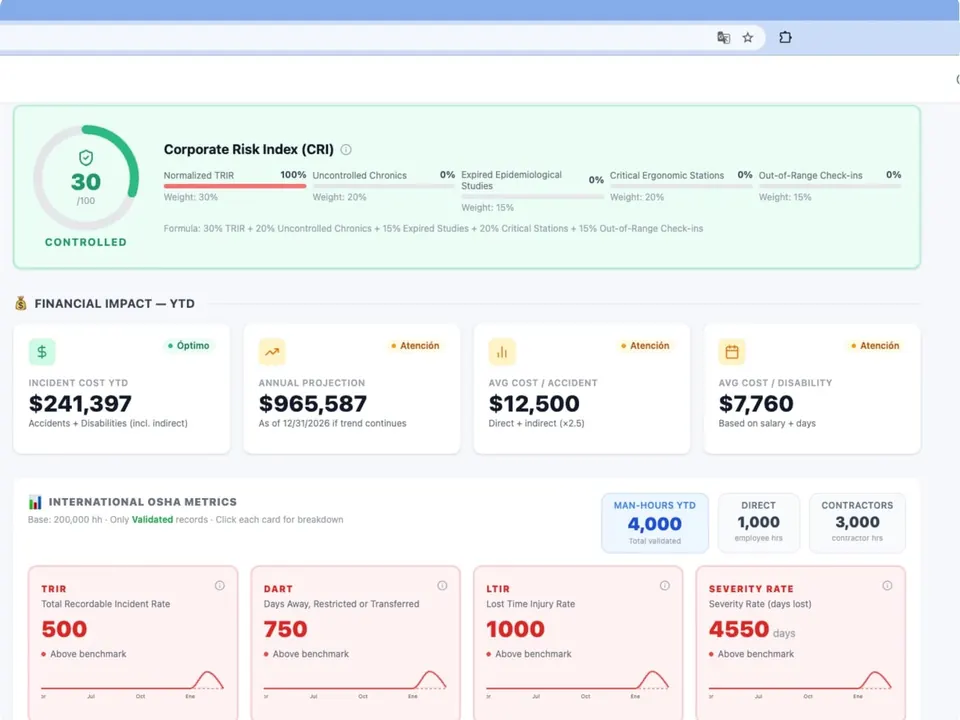Click the Atención badge on Avg Cost / Disability
Screen dimensions: 960x720
tap(875, 346)
